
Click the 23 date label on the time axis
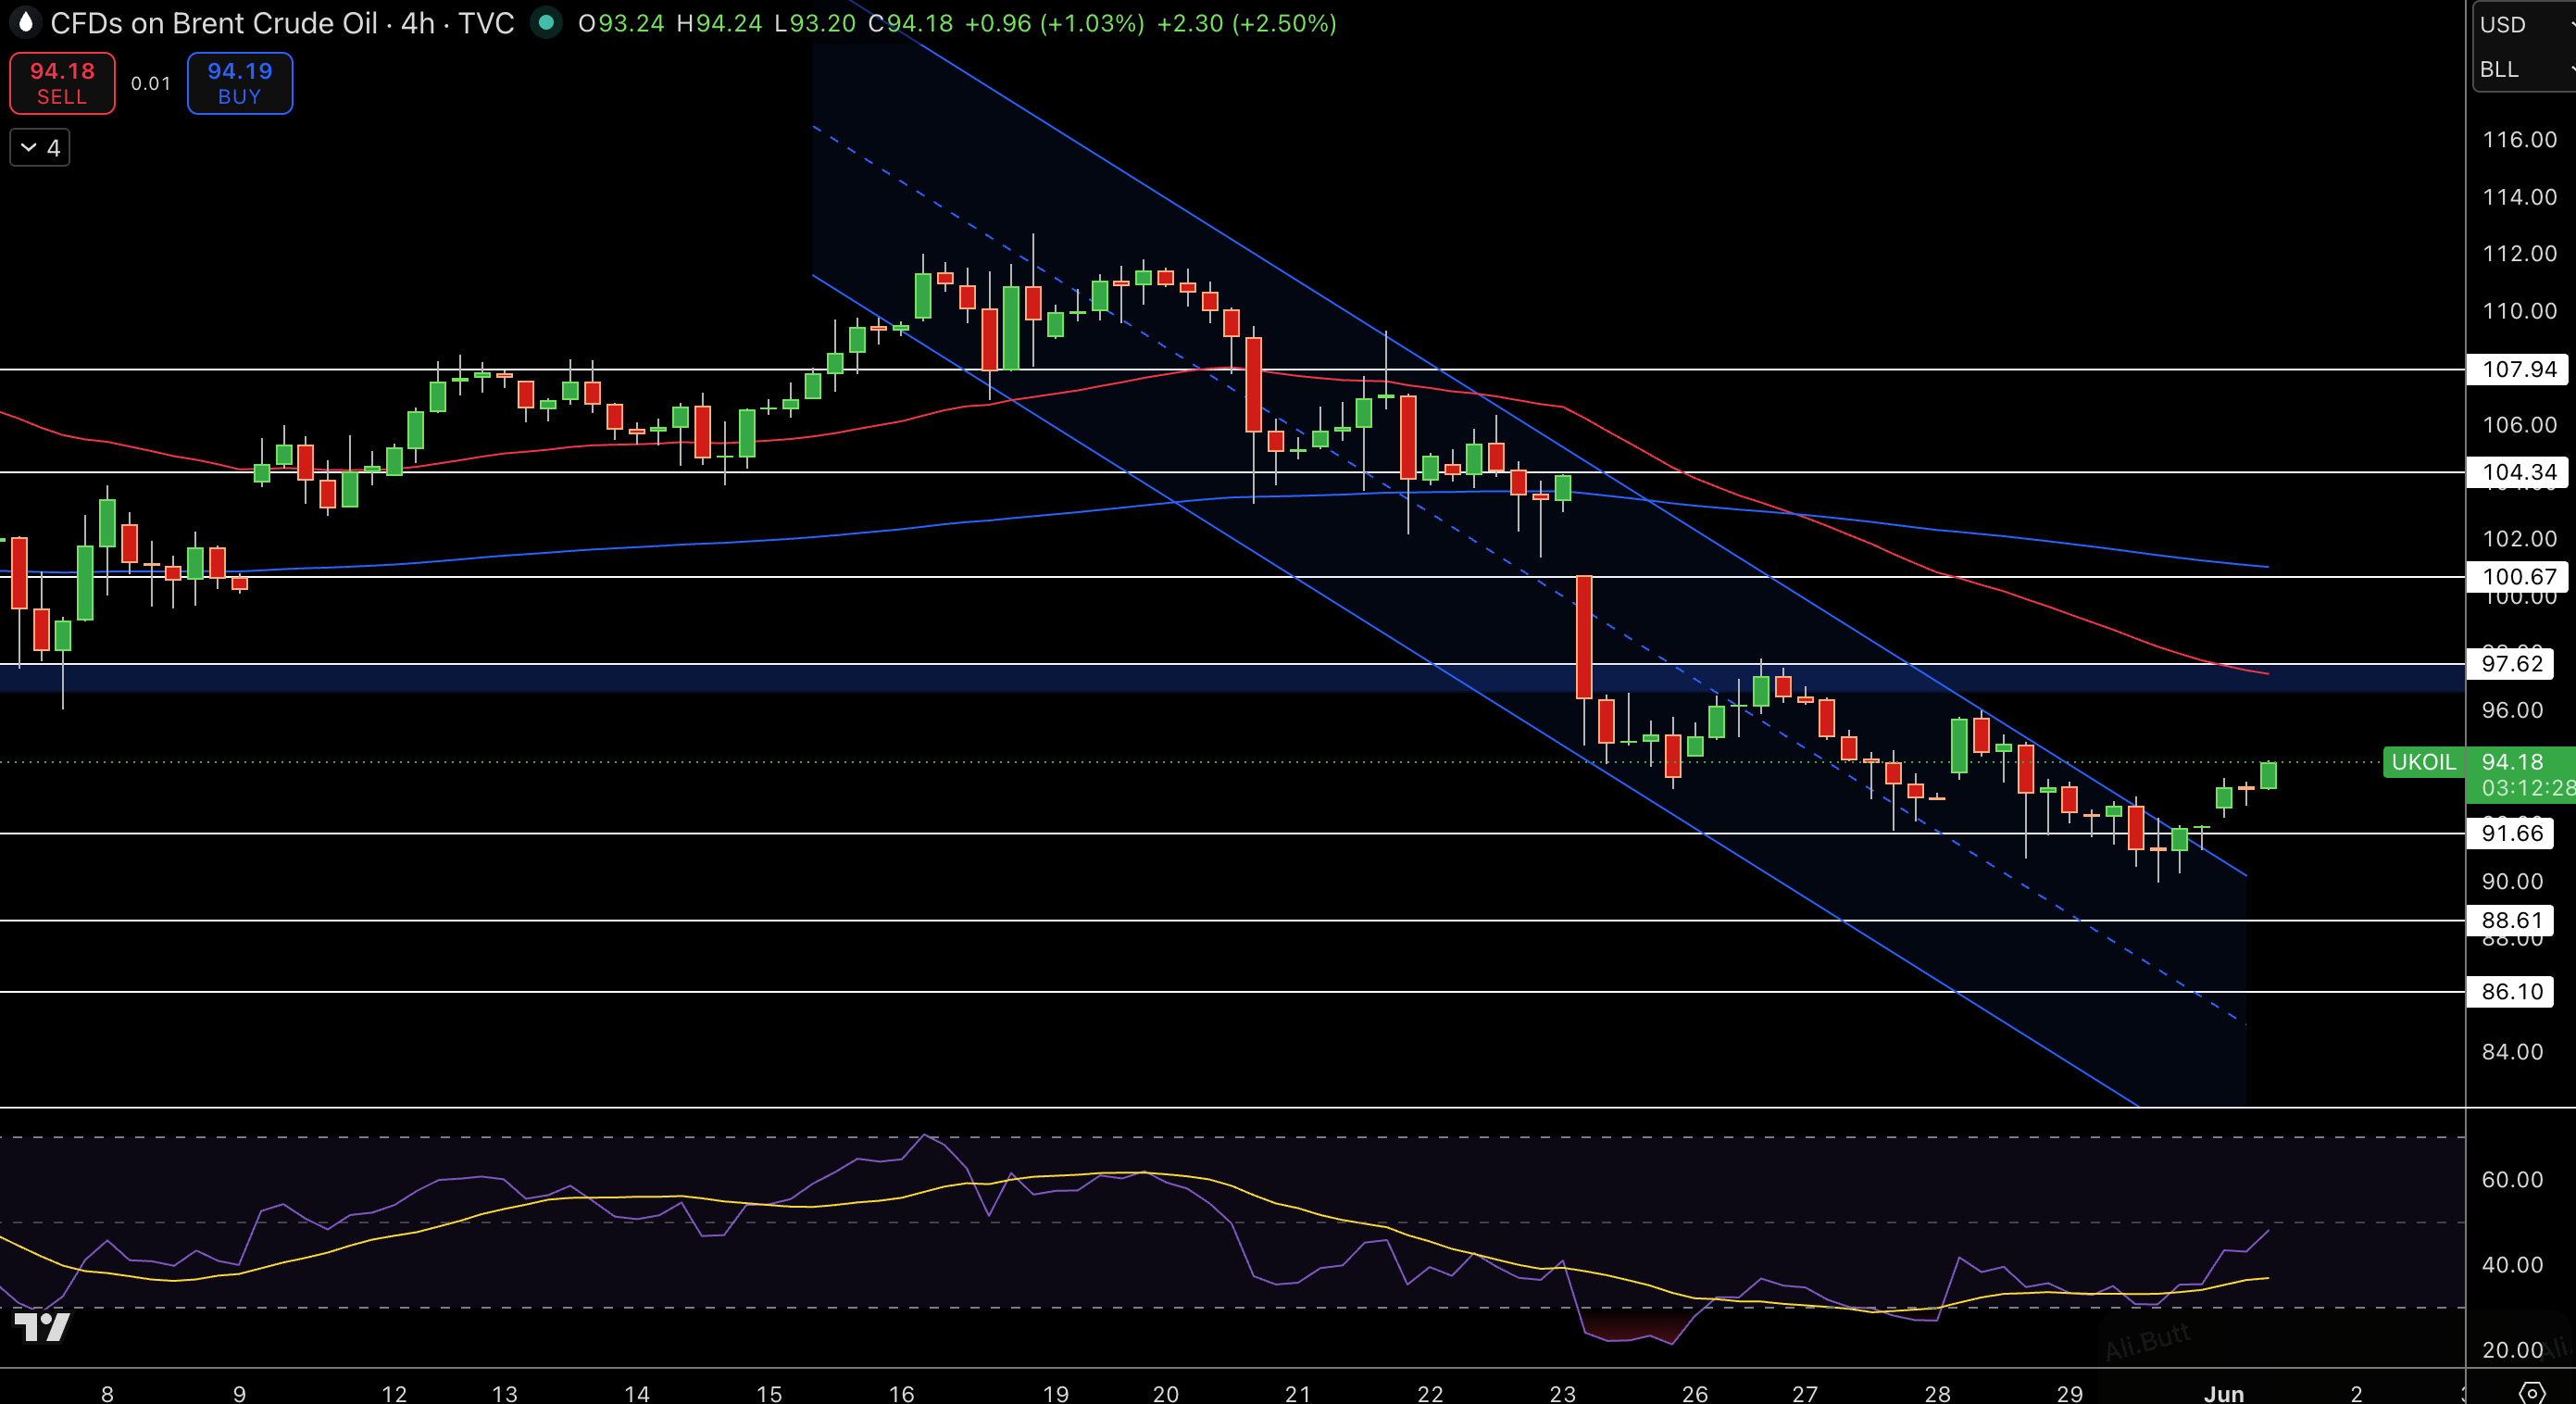tap(1563, 1393)
